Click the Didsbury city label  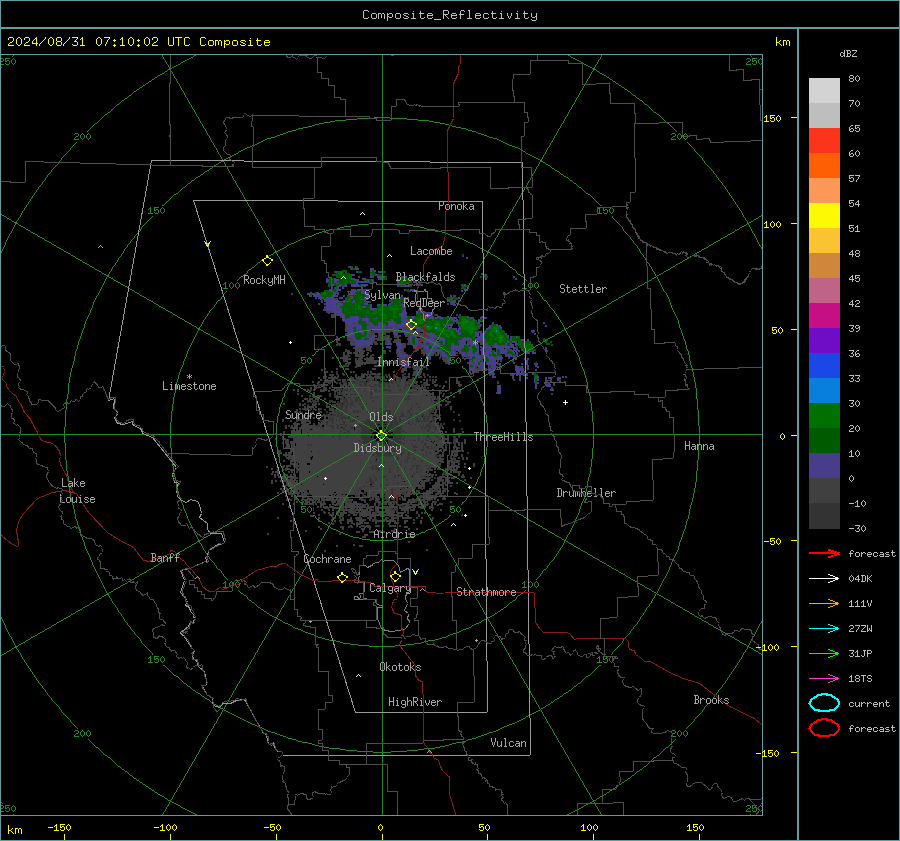pyautogui.click(x=377, y=448)
